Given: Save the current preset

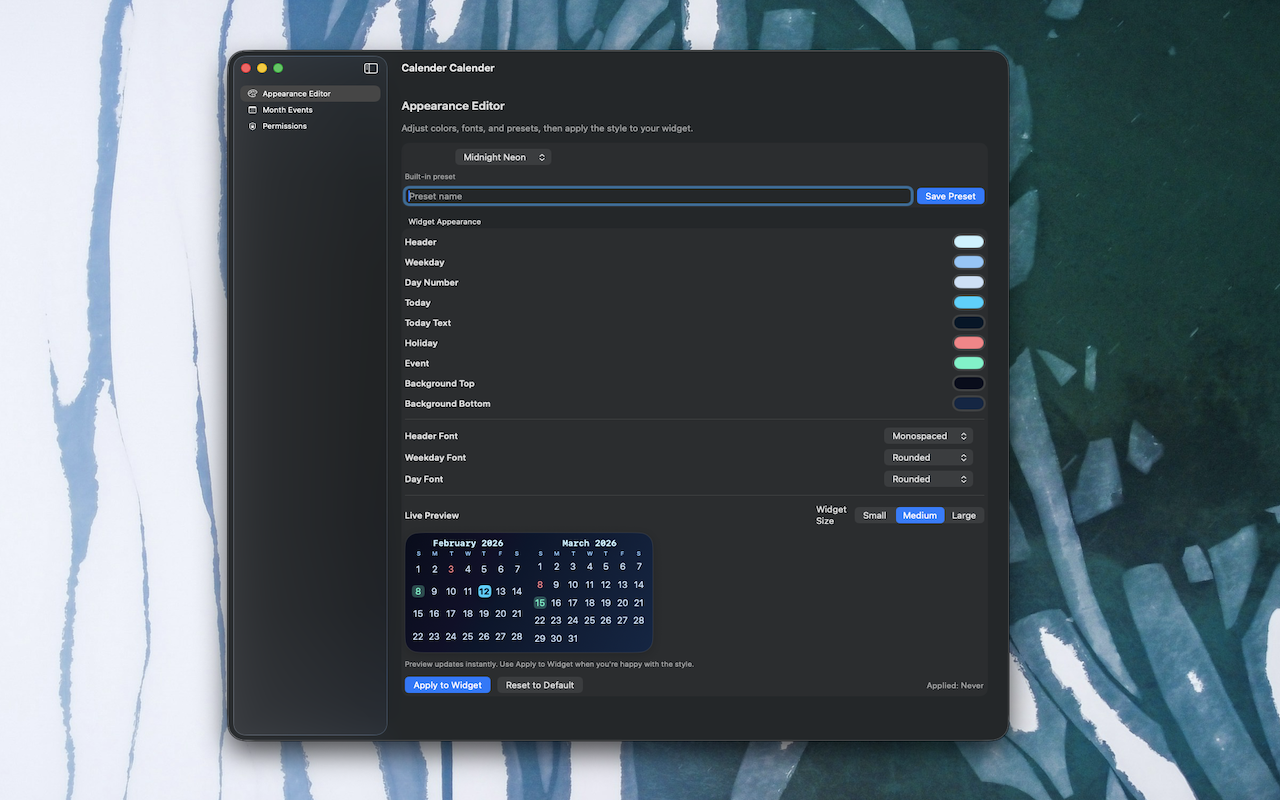Looking at the screenshot, I should (x=949, y=196).
